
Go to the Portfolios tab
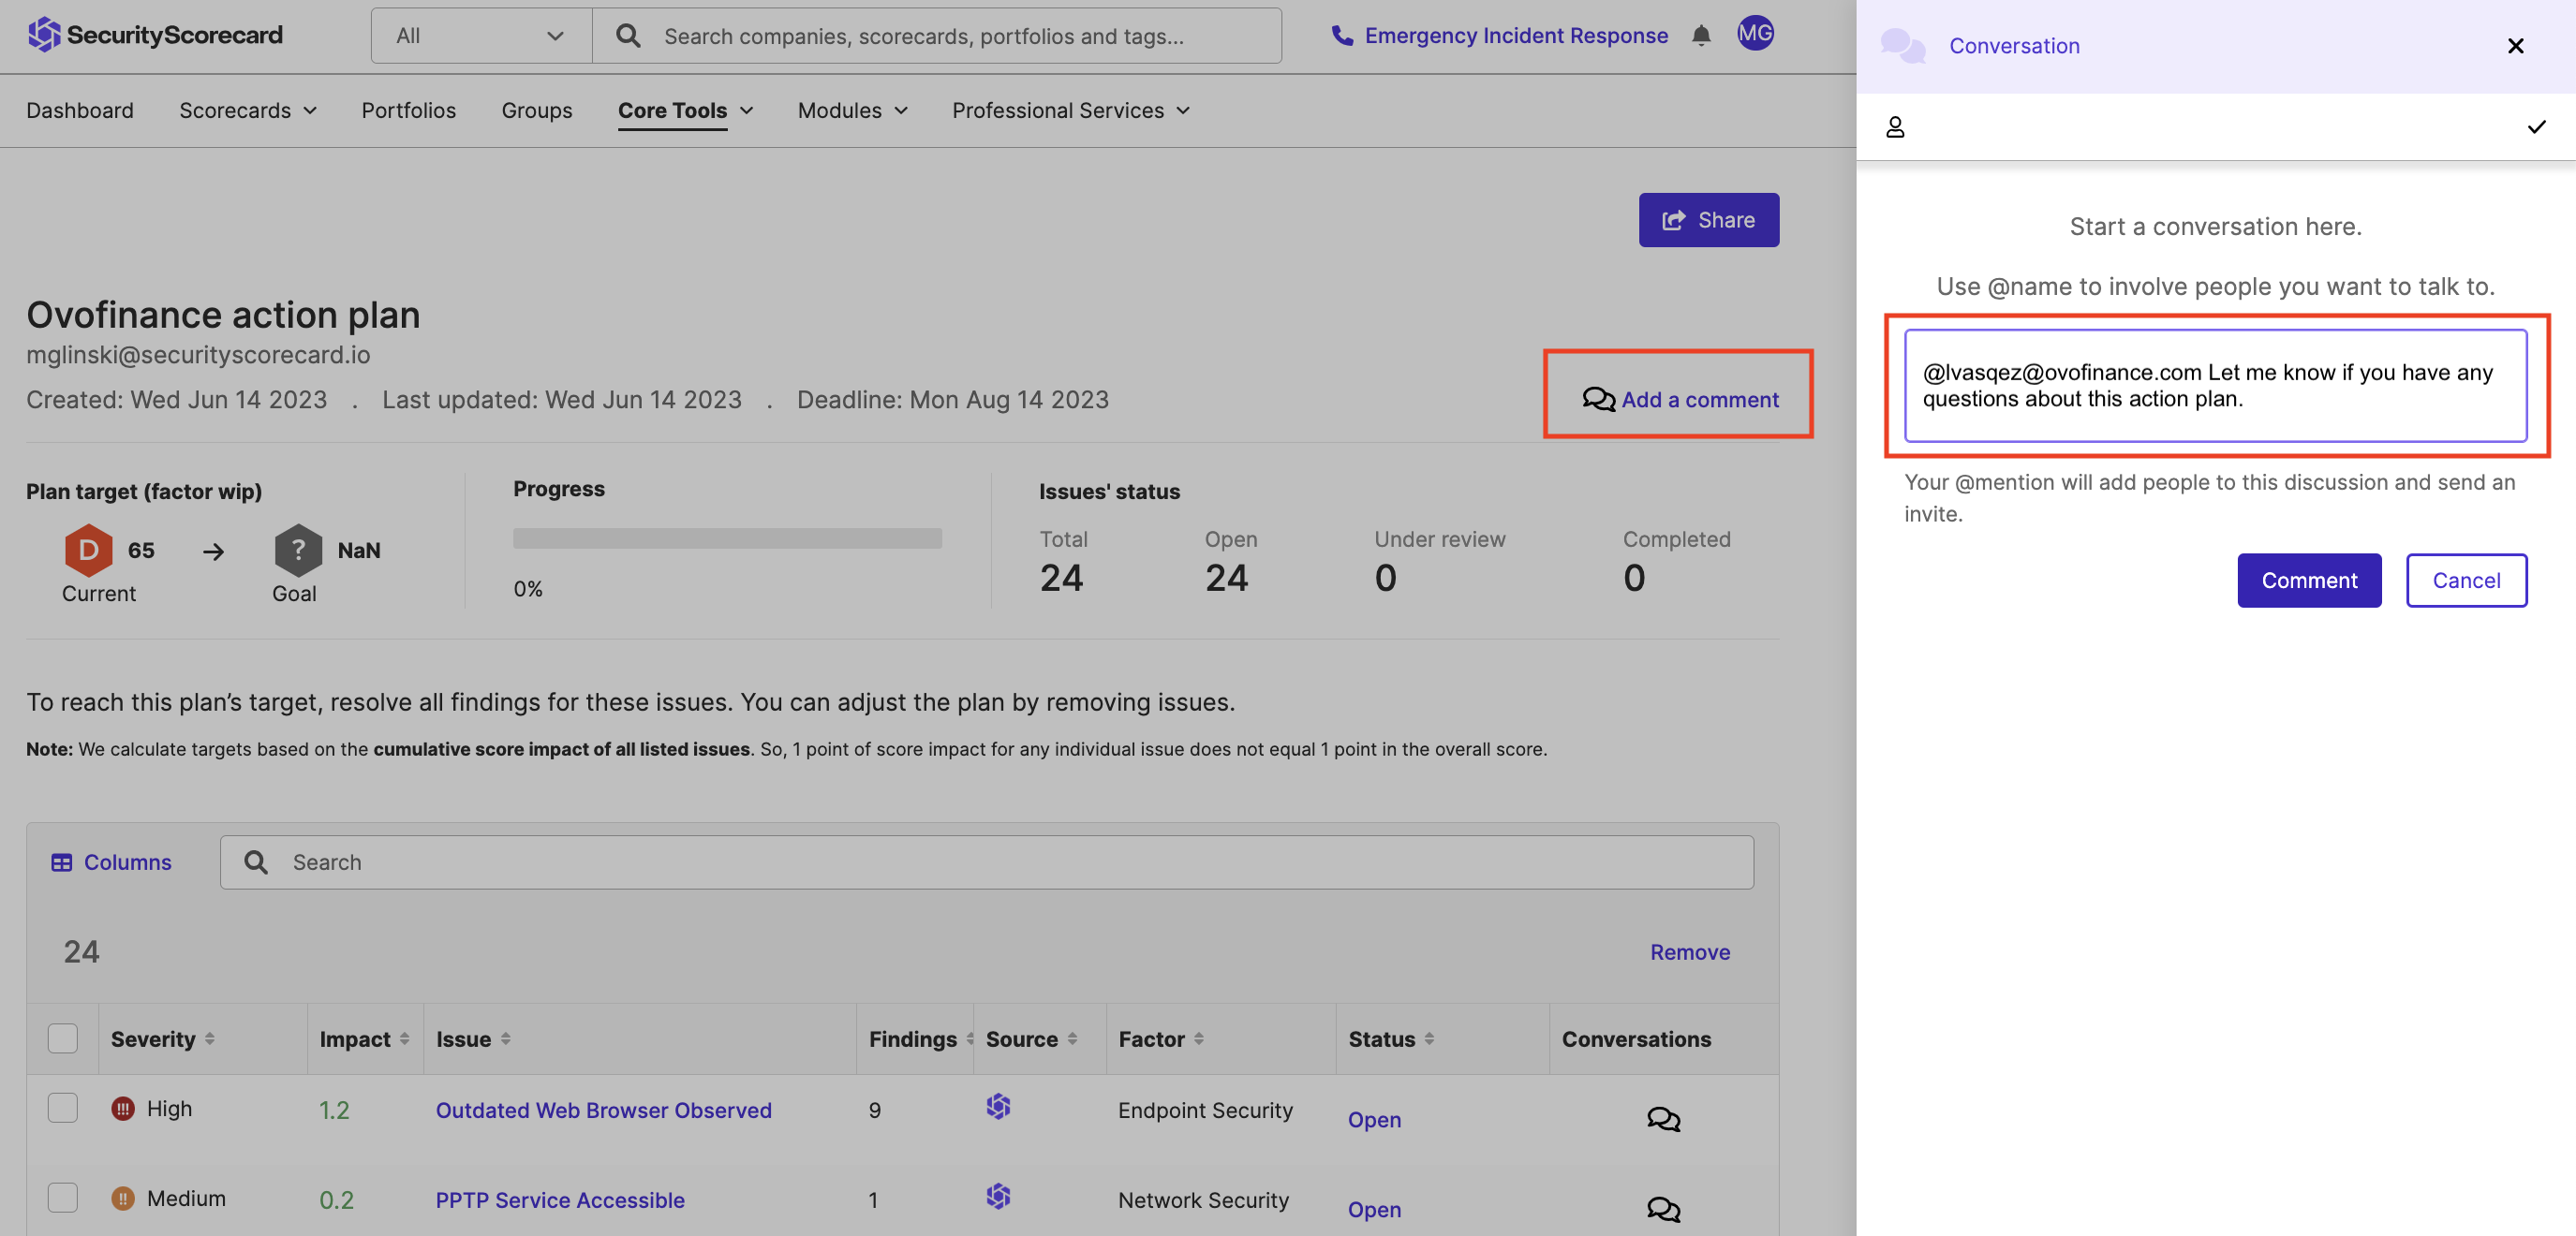[408, 110]
